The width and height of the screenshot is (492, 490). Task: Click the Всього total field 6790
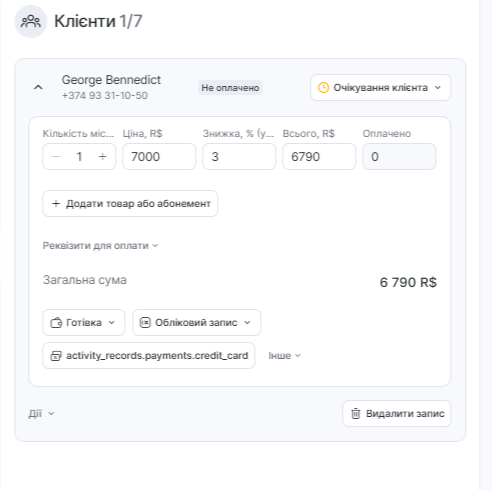tap(319, 156)
